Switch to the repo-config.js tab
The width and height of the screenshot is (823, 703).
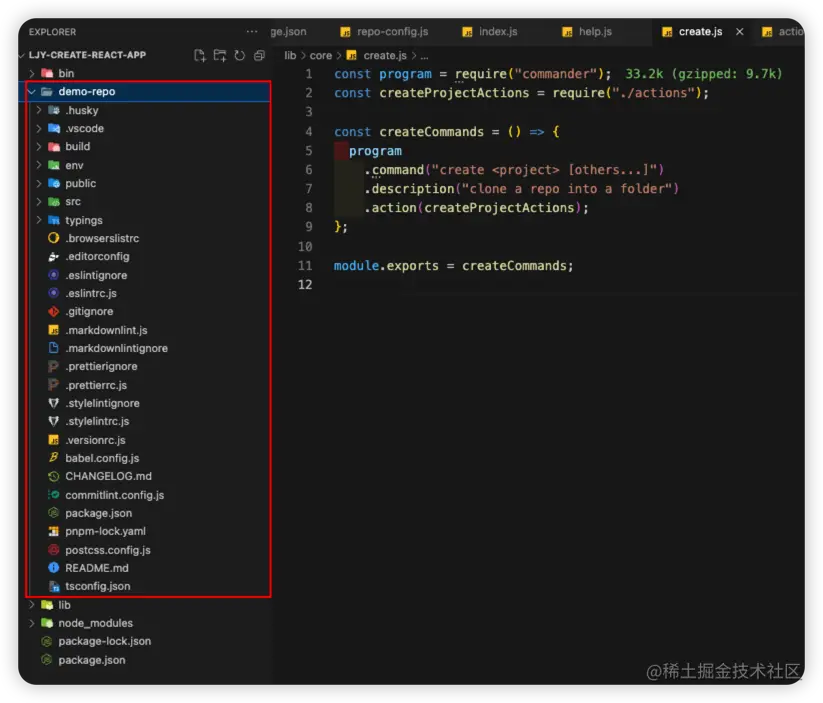point(384,32)
